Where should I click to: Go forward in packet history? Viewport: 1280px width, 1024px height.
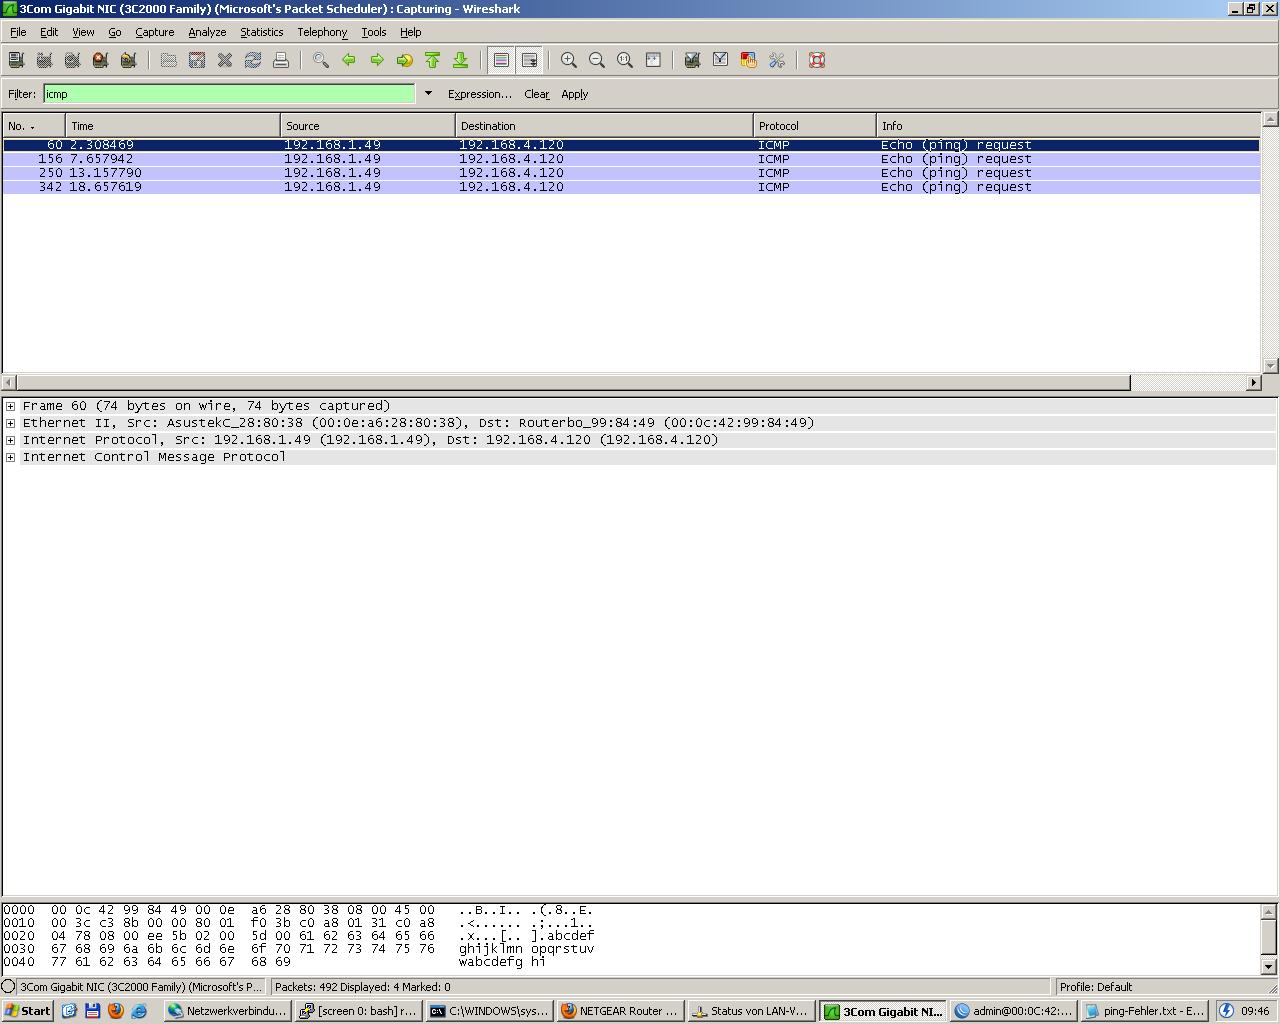(x=377, y=60)
